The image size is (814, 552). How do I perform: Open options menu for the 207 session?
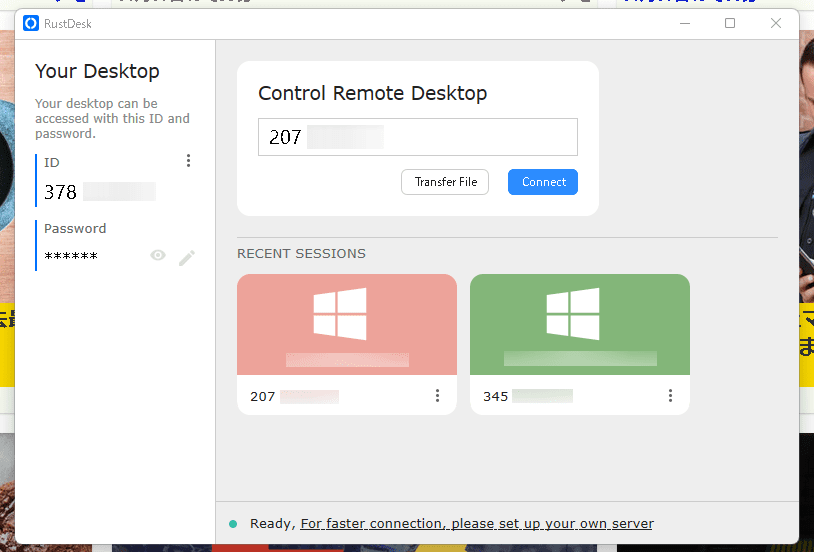coord(437,396)
